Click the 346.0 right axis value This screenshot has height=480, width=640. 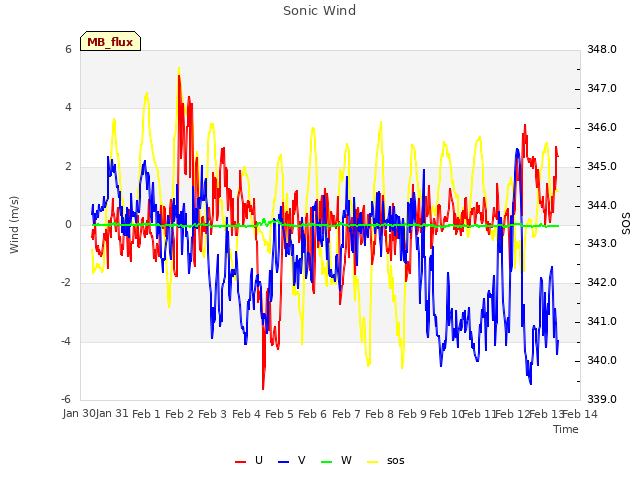point(602,127)
